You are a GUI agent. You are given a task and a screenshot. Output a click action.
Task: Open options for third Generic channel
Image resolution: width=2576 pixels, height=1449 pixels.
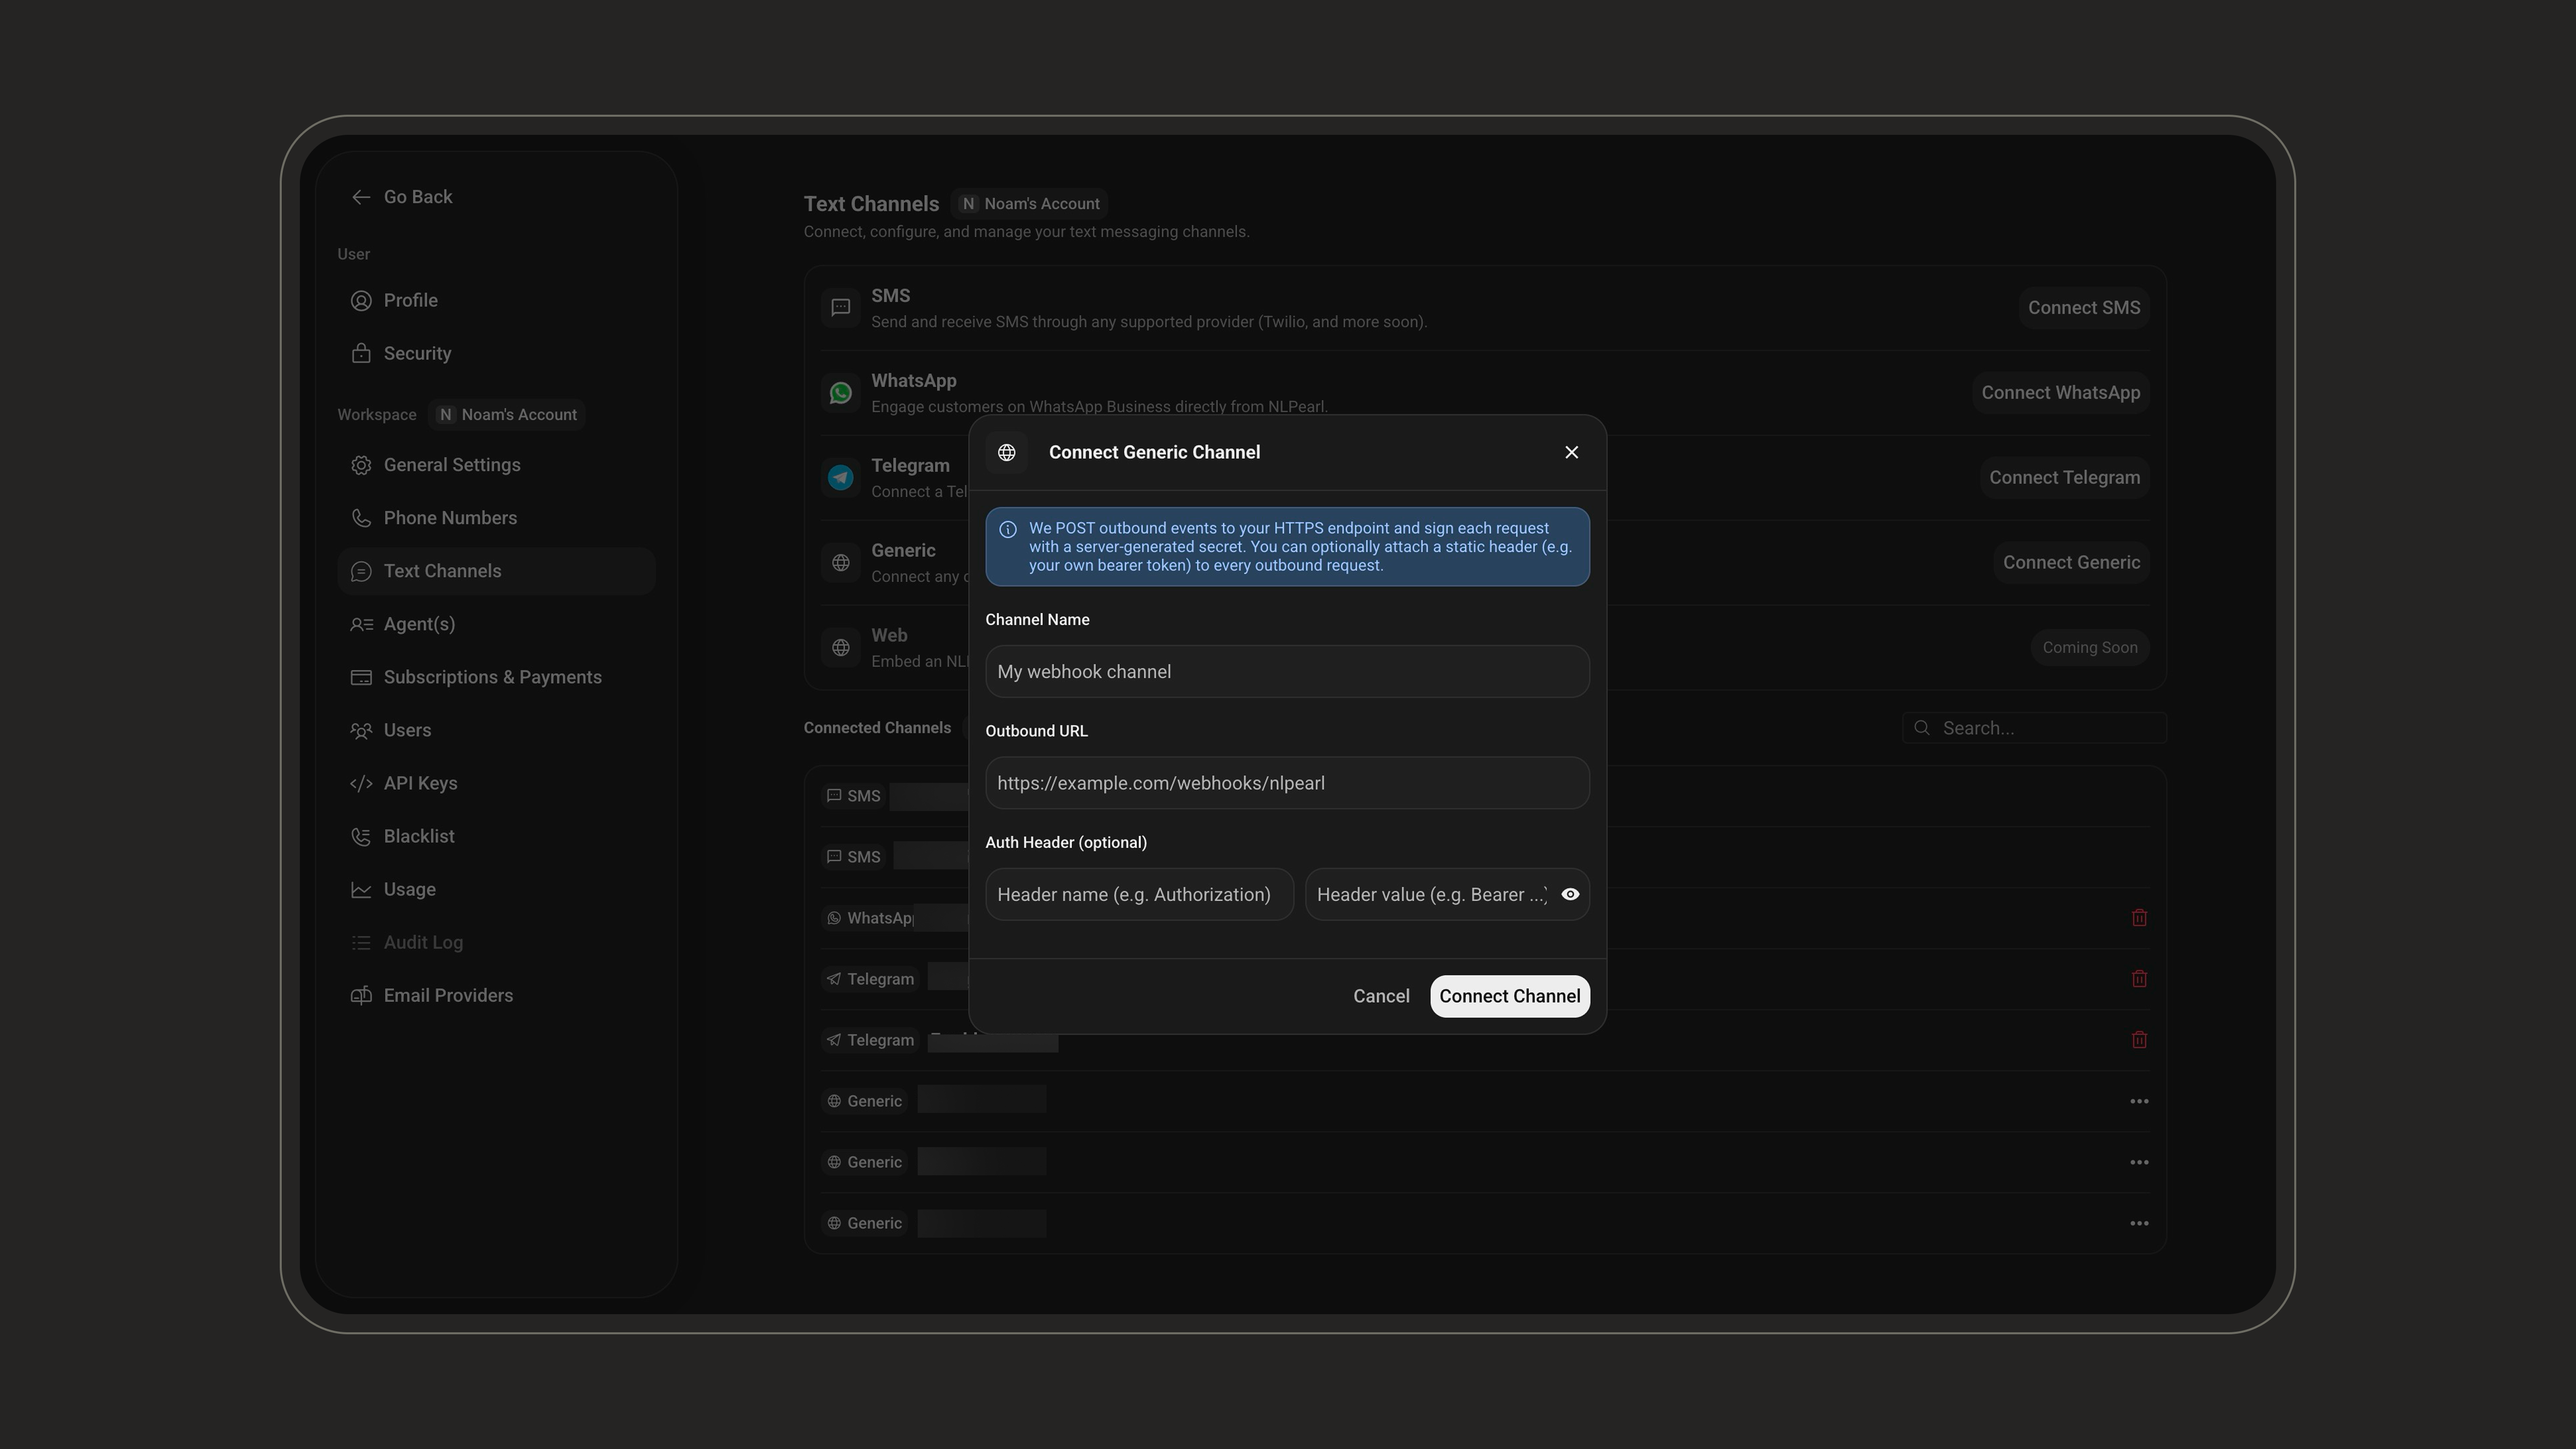click(2139, 1223)
